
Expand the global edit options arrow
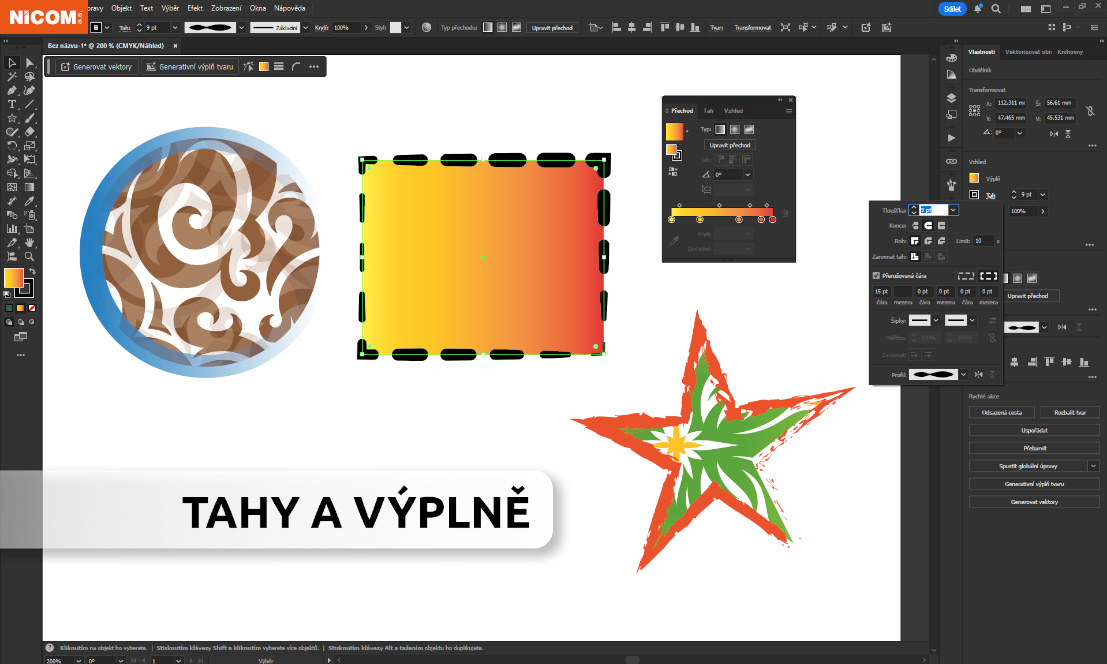(1094, 466)
